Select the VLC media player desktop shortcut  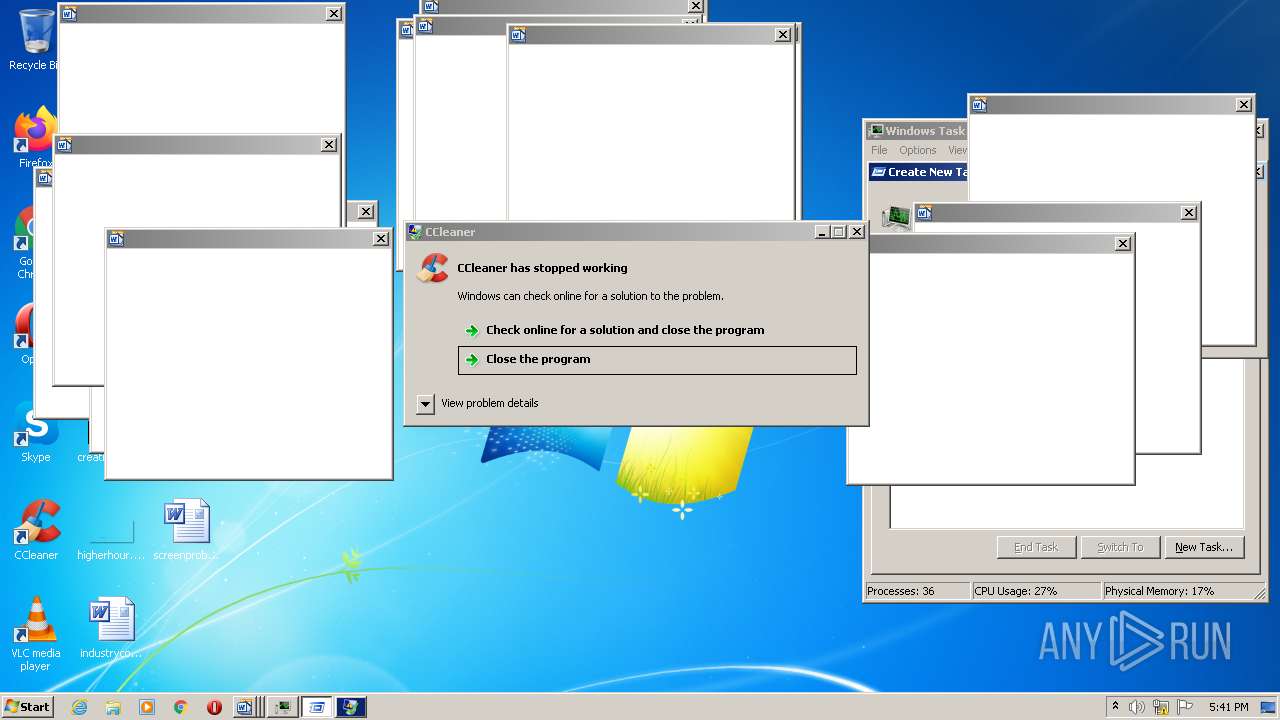tap(36, 634)
